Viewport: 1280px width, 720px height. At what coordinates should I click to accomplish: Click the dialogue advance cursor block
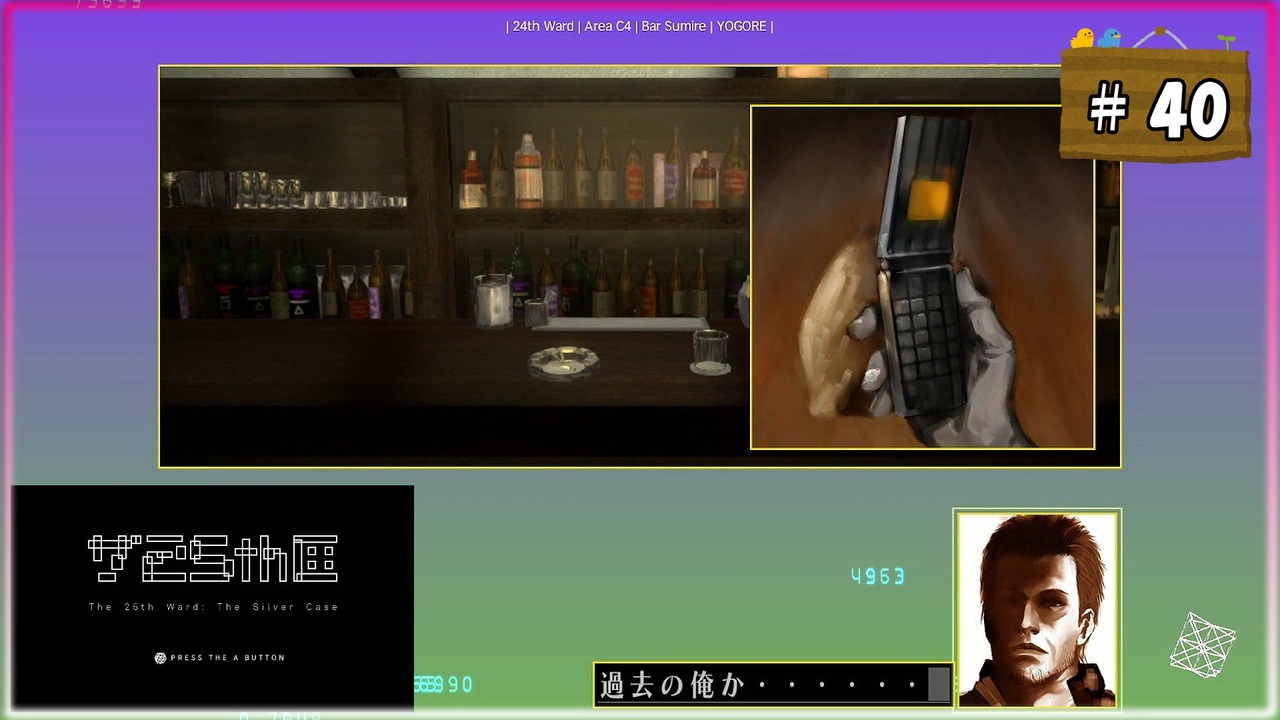[x=938, y=685]
